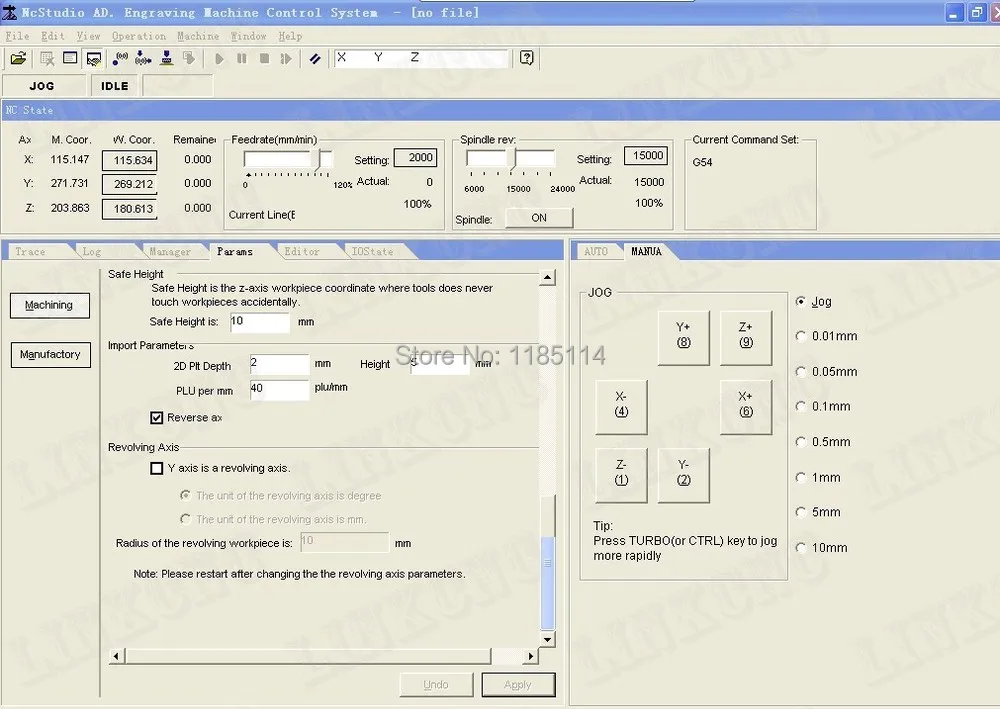1000x709 pixels.
Task: Click the monitor display toolbar icon
Action: [x=94, y=59]
